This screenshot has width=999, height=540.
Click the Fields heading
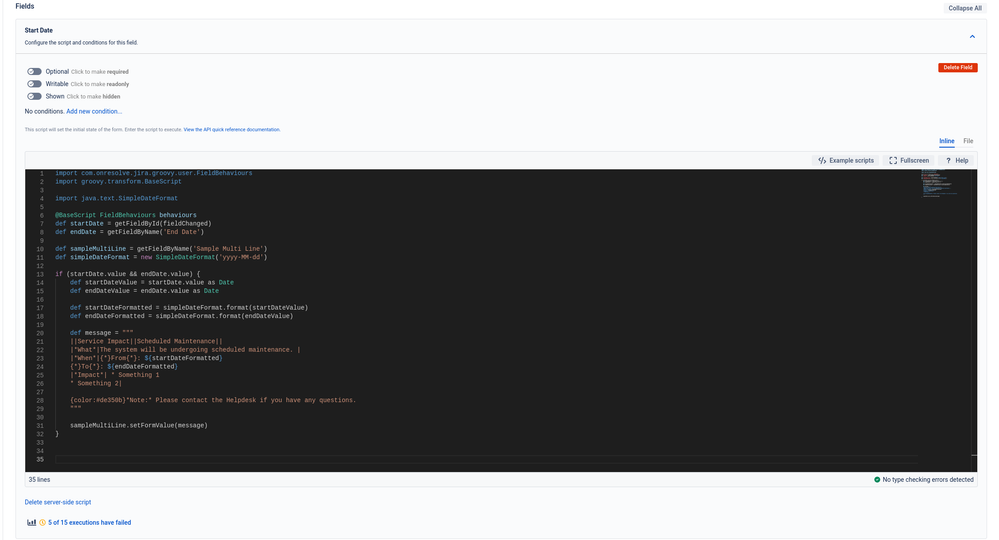coord(25,6)
